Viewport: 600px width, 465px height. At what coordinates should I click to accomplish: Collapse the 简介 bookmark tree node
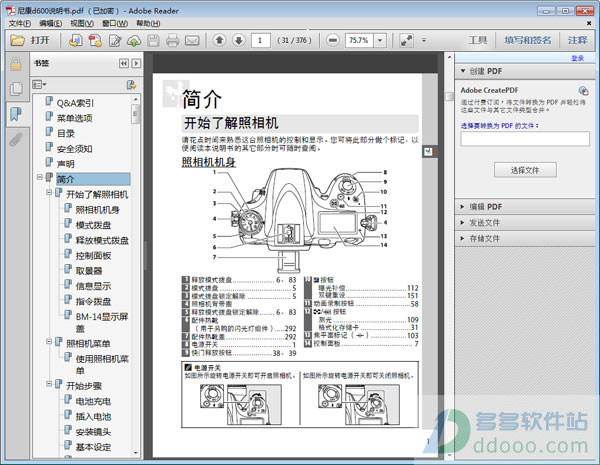point(39,177)
